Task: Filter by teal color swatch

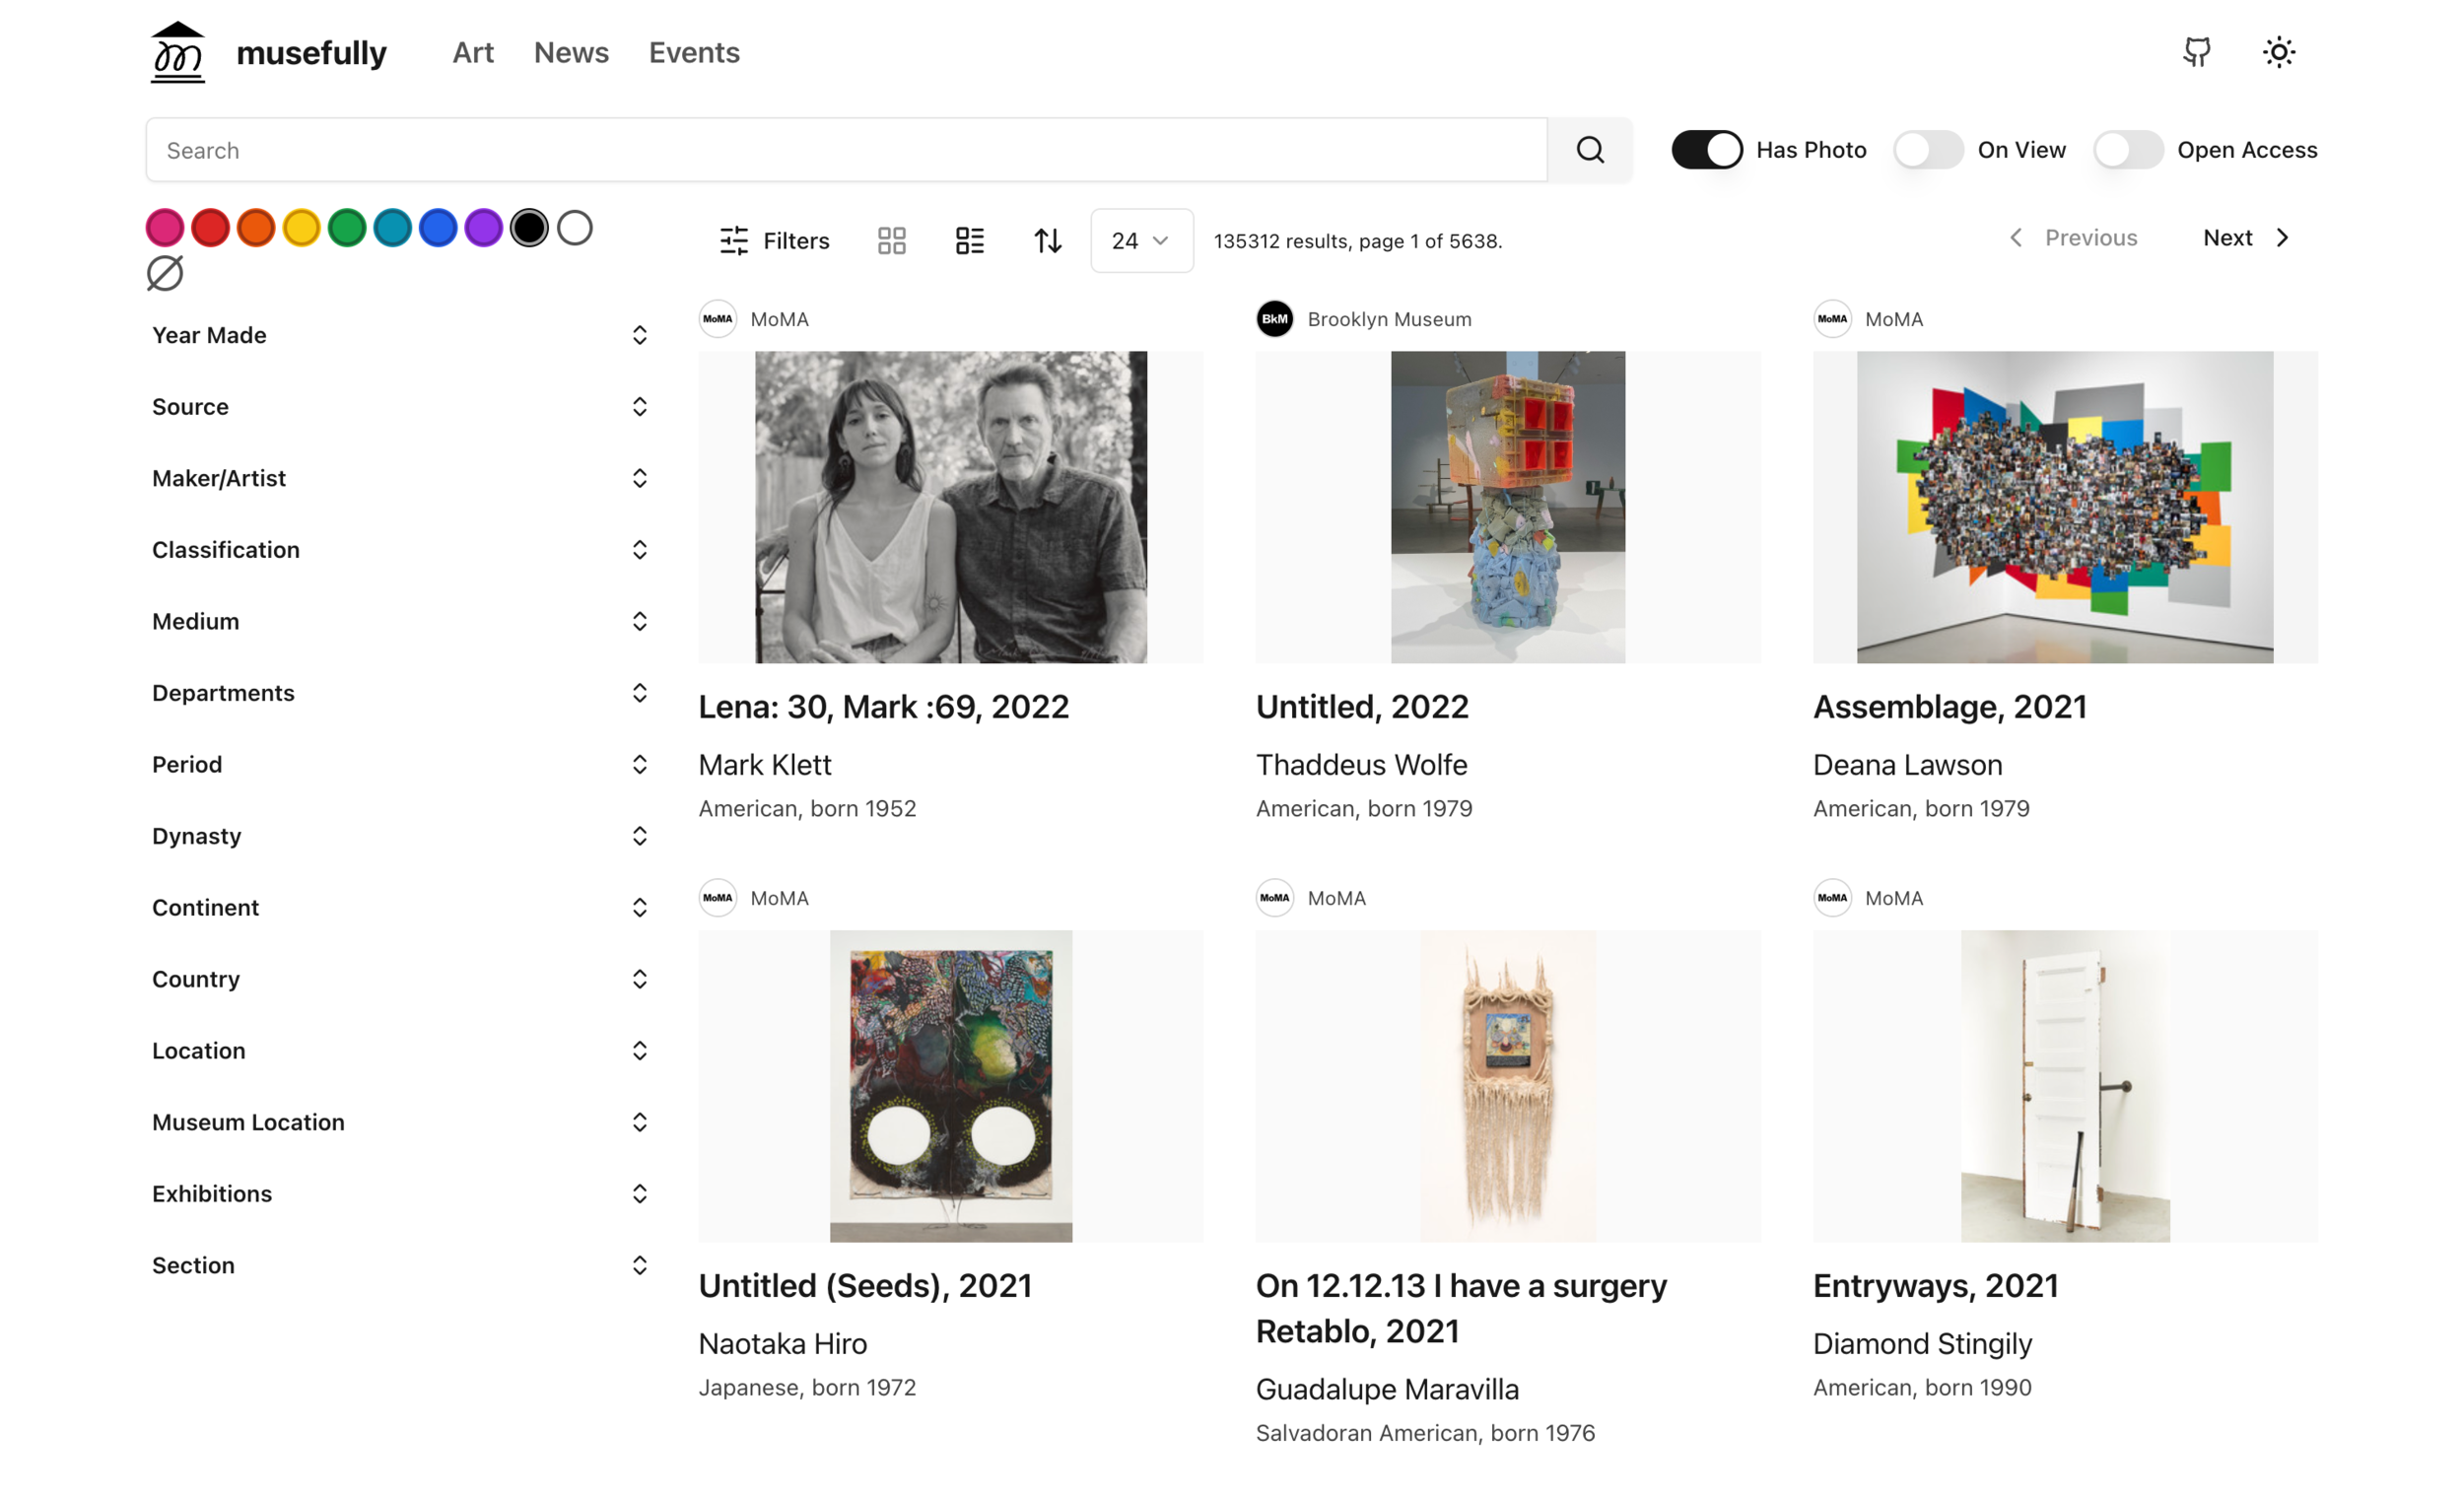Action: click(392, 228)
